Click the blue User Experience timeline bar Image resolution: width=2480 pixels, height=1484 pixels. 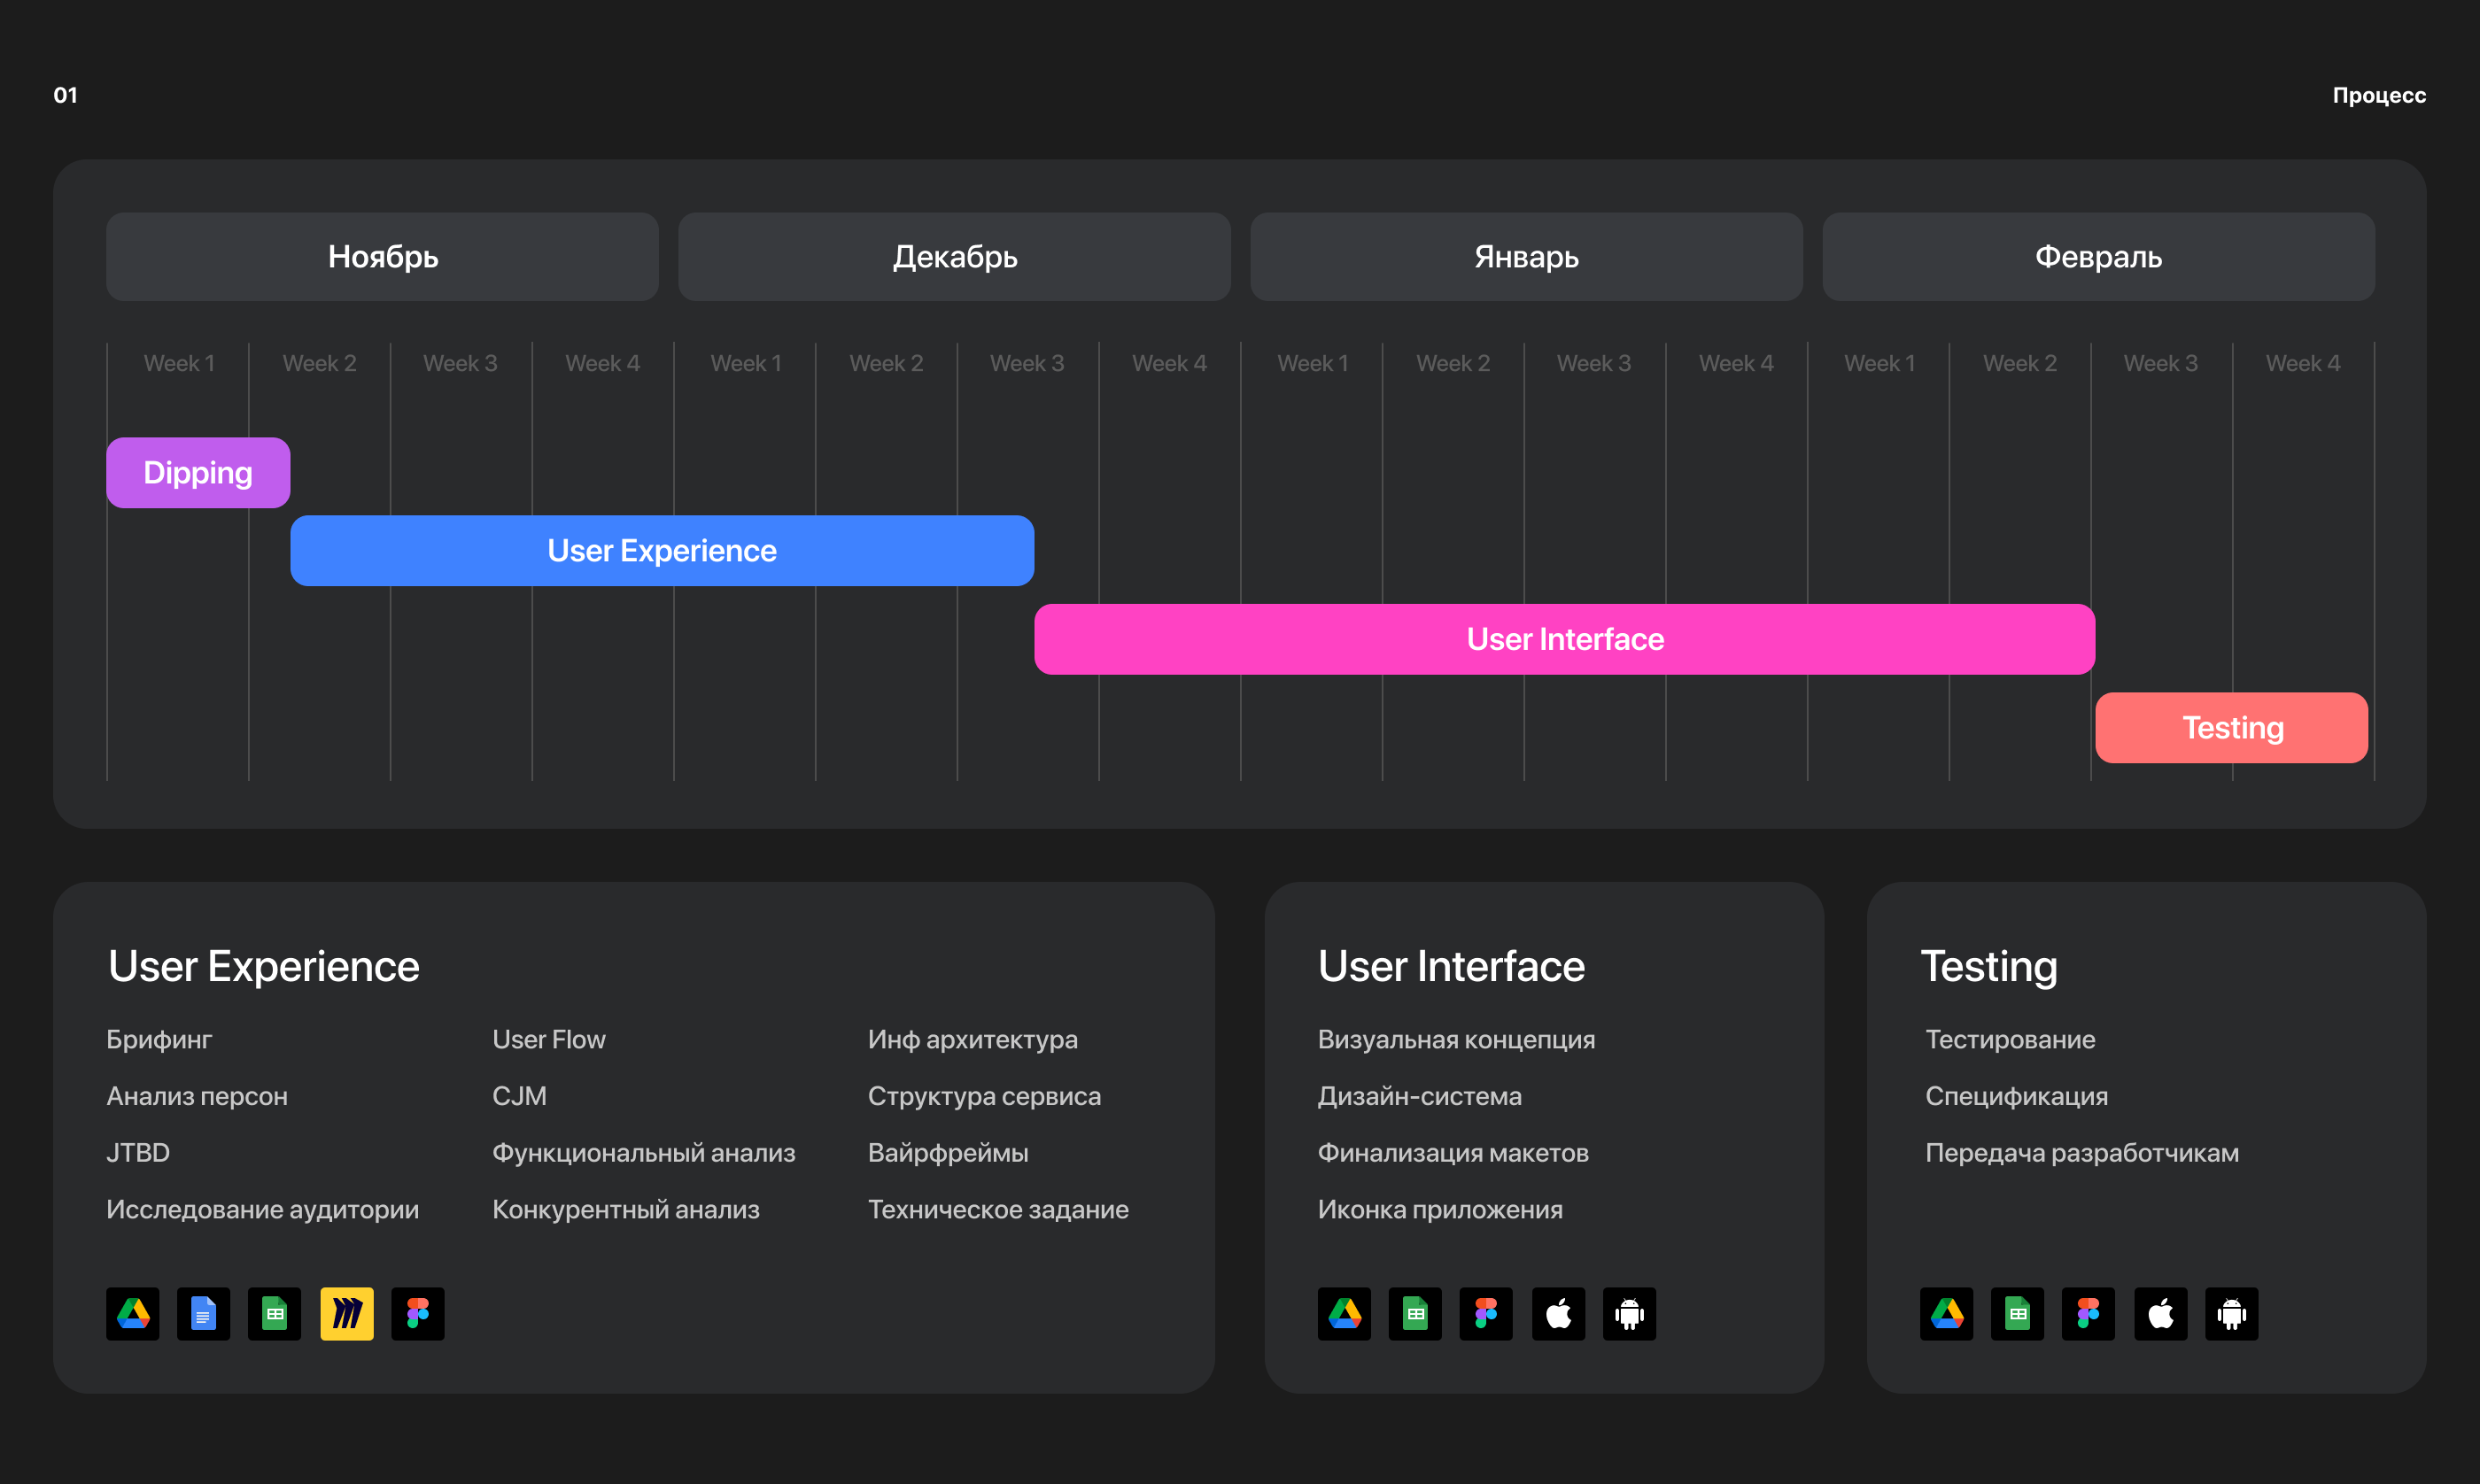(x=662, y=551)
